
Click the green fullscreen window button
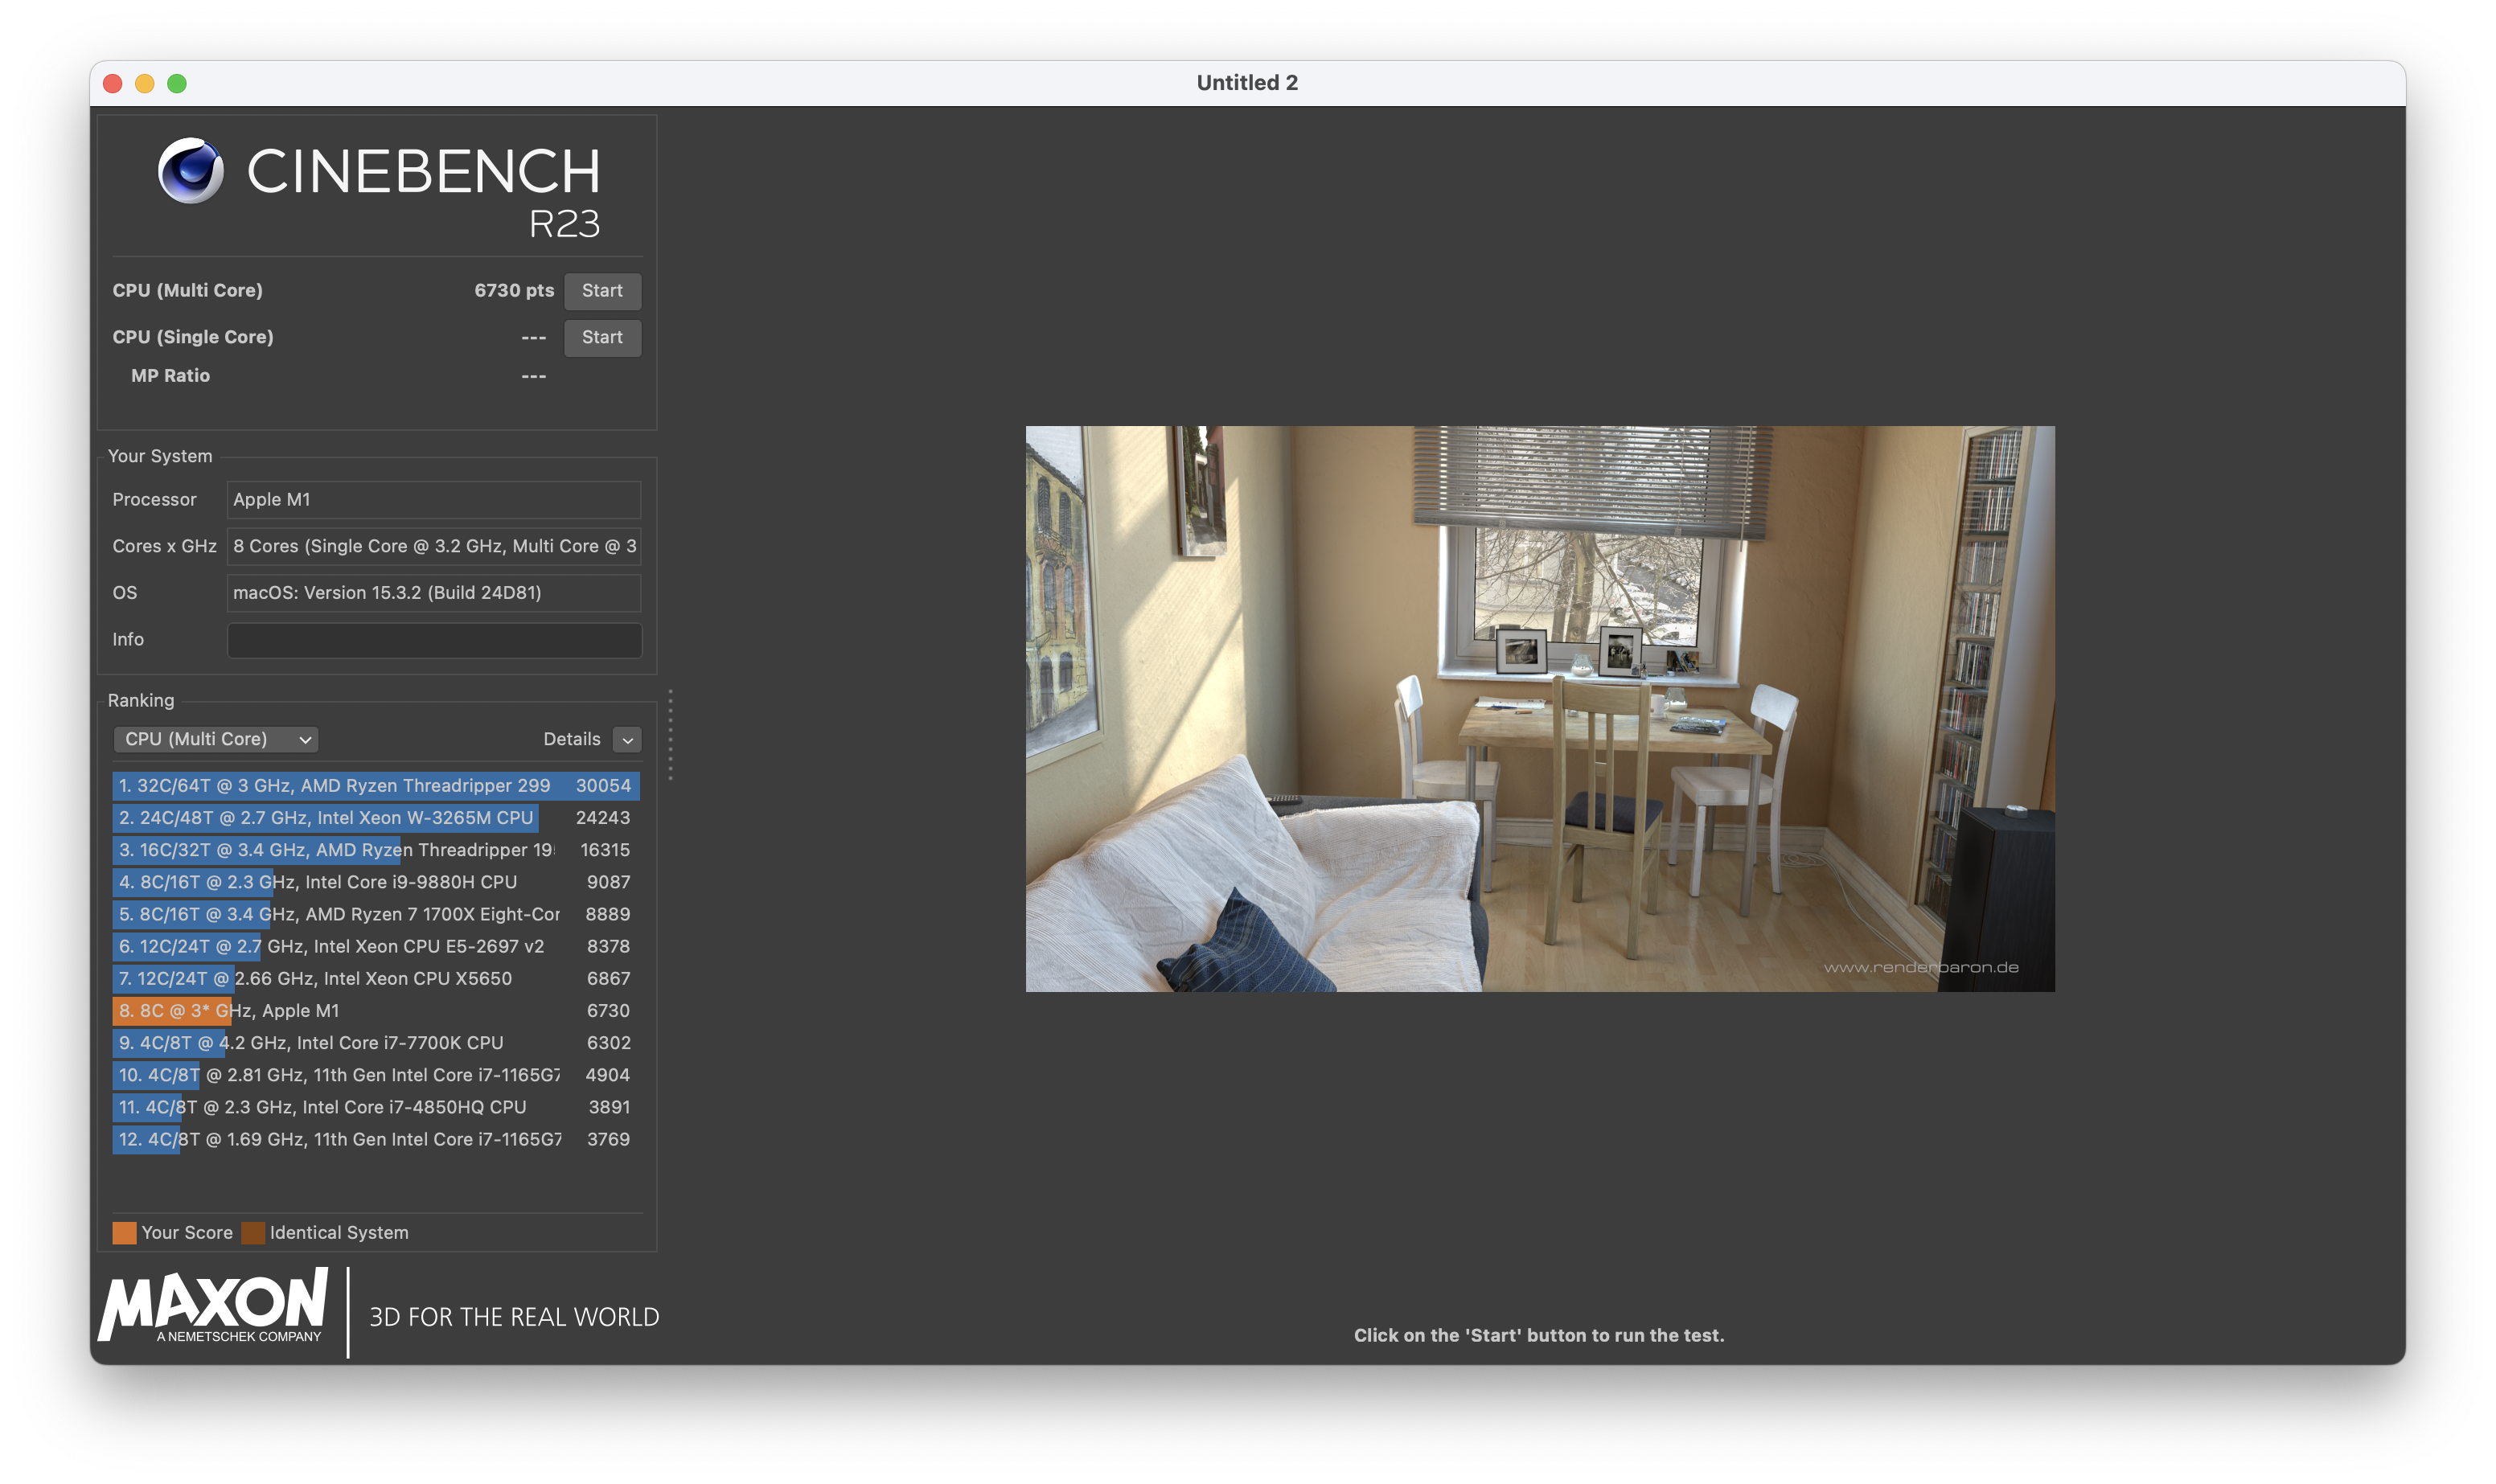(177, 84)
